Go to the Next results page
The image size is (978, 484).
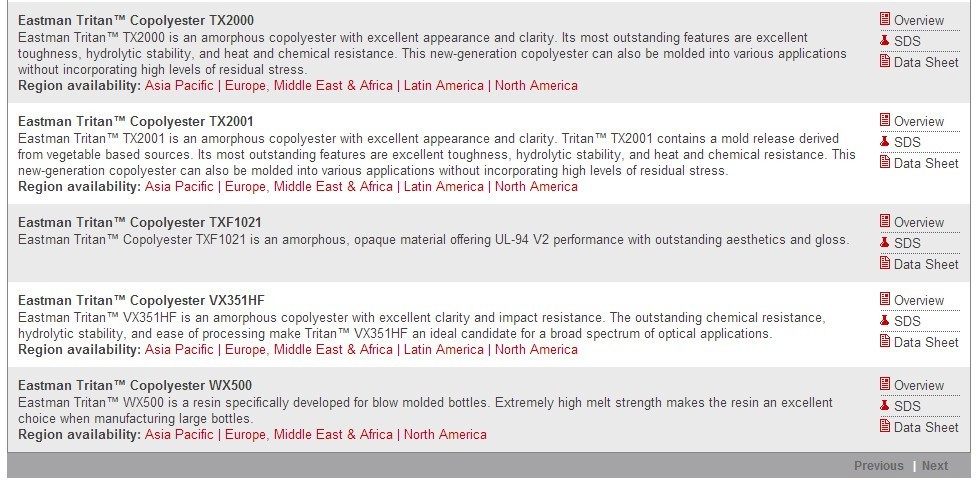pyautogui.click(x=934, y=466)
